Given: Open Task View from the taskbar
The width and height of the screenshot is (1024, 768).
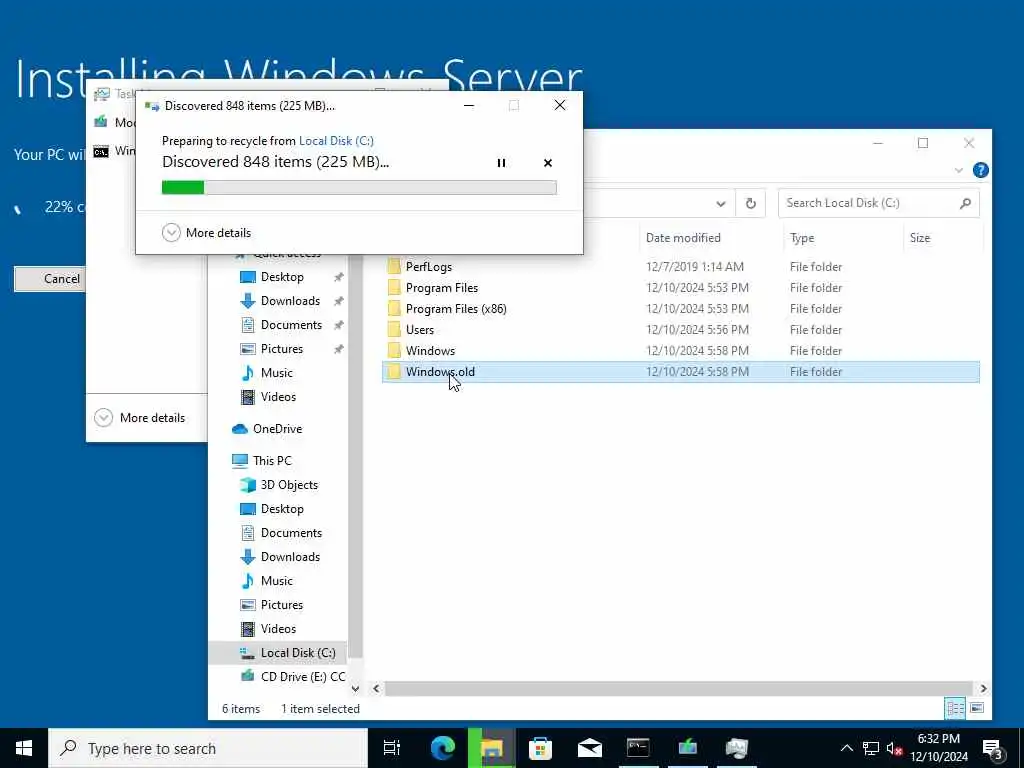Looking at the screenshot, I should 392,748.
